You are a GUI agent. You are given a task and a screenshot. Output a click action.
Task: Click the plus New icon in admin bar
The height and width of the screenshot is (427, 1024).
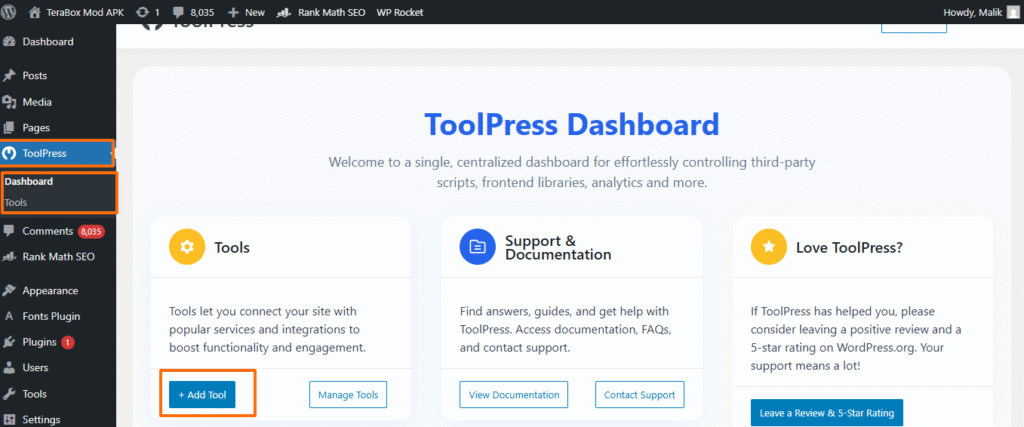233,12
